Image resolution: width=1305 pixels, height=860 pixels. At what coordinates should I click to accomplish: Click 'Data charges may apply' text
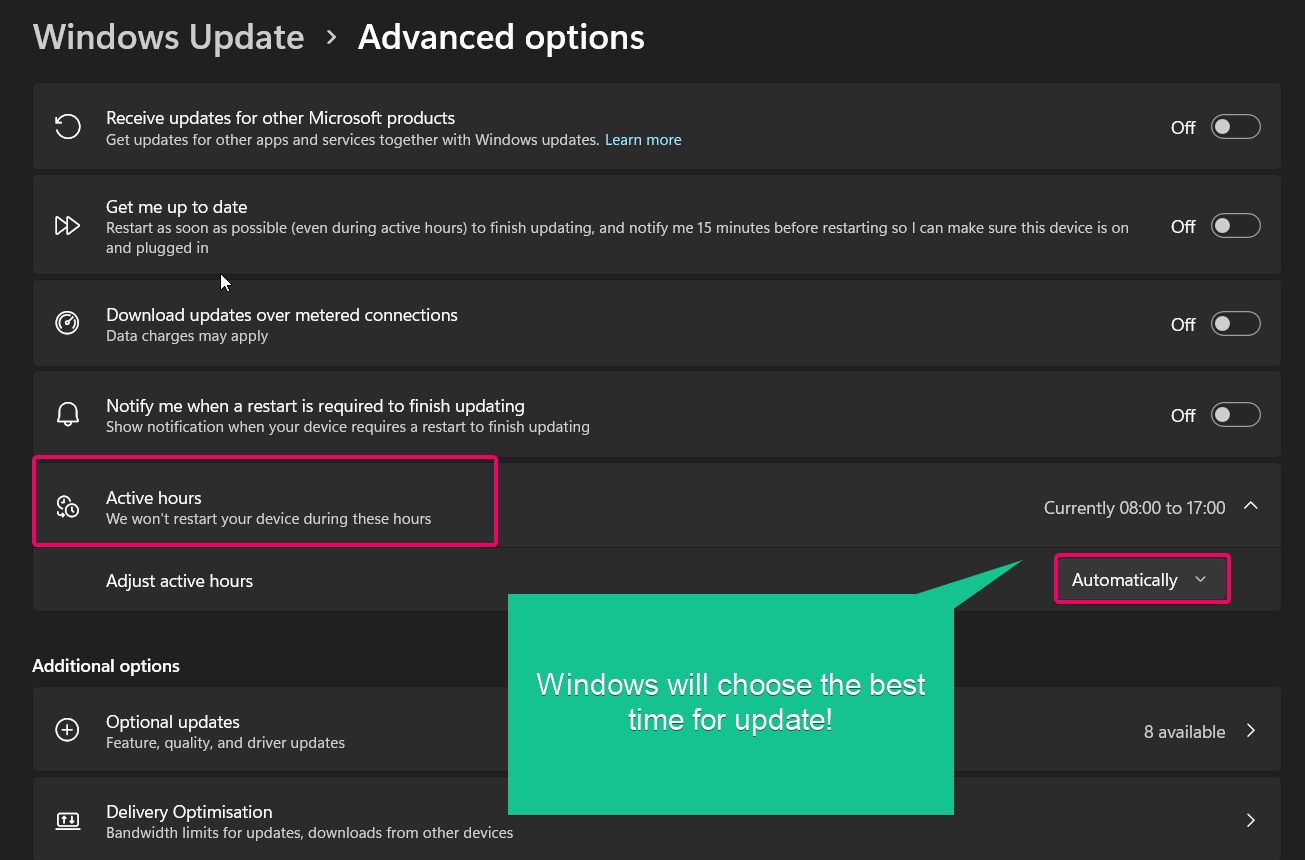[x=187, y=336]
